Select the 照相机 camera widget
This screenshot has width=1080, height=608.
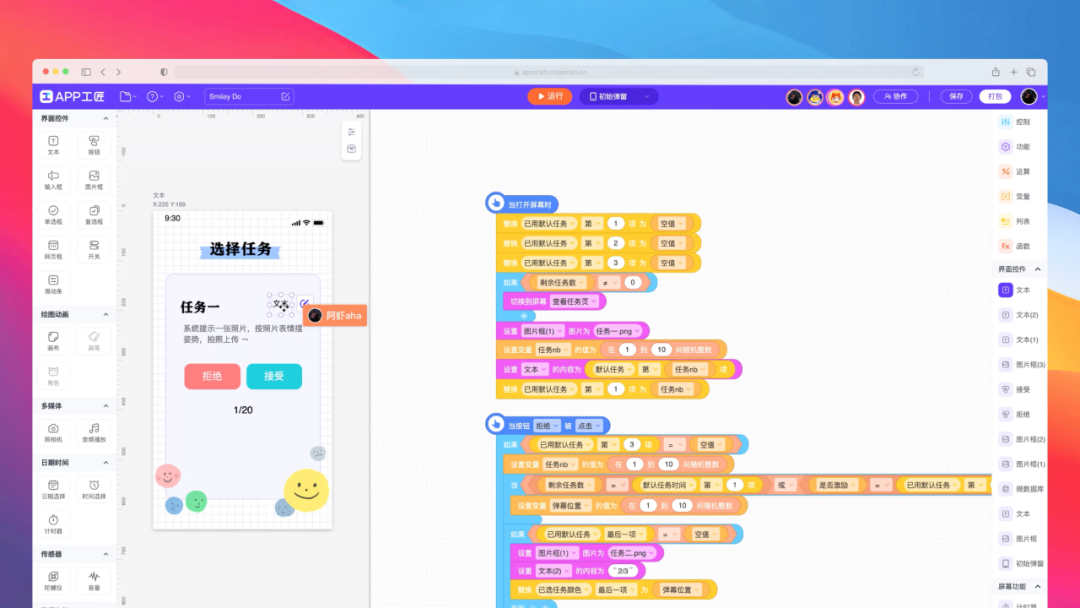click(x=53, y=432)
